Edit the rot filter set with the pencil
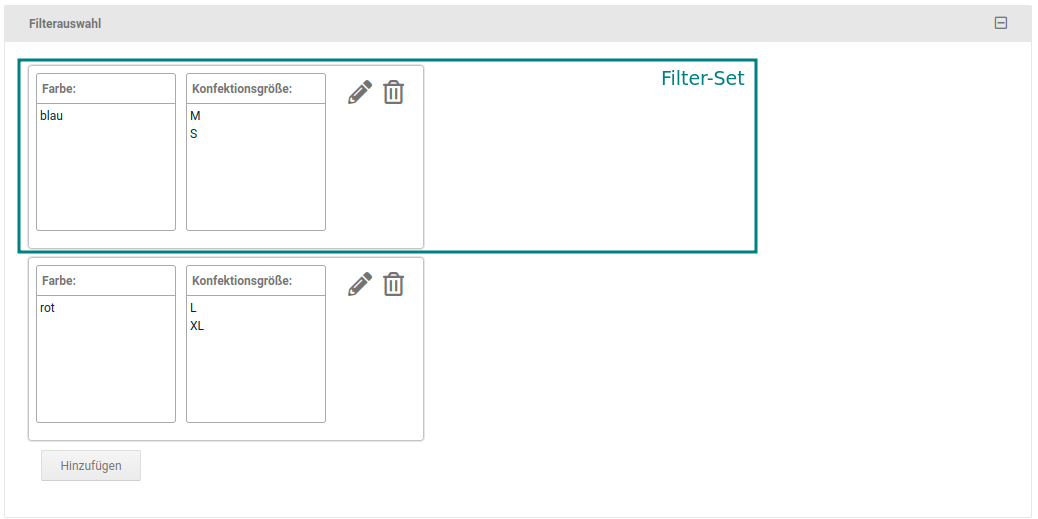 click(x=360, y=285)
